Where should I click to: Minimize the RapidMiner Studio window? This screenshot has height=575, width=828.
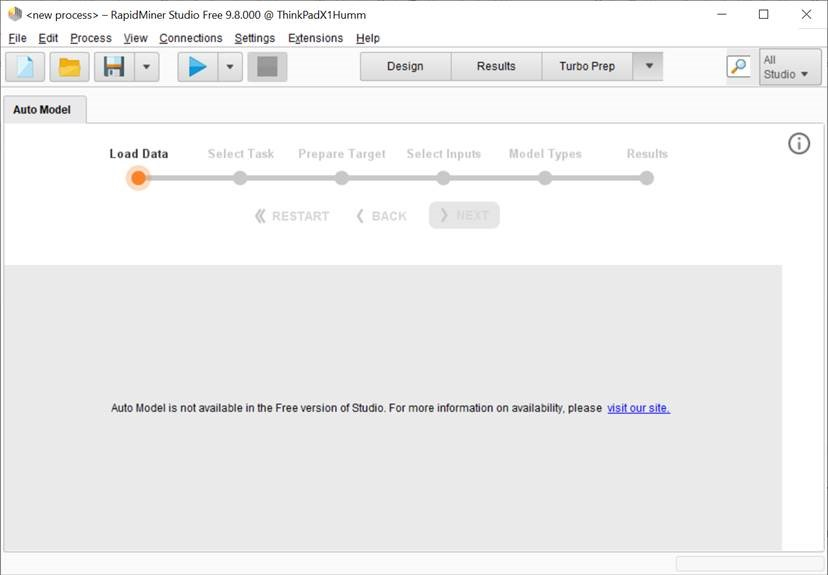point(722,14)
